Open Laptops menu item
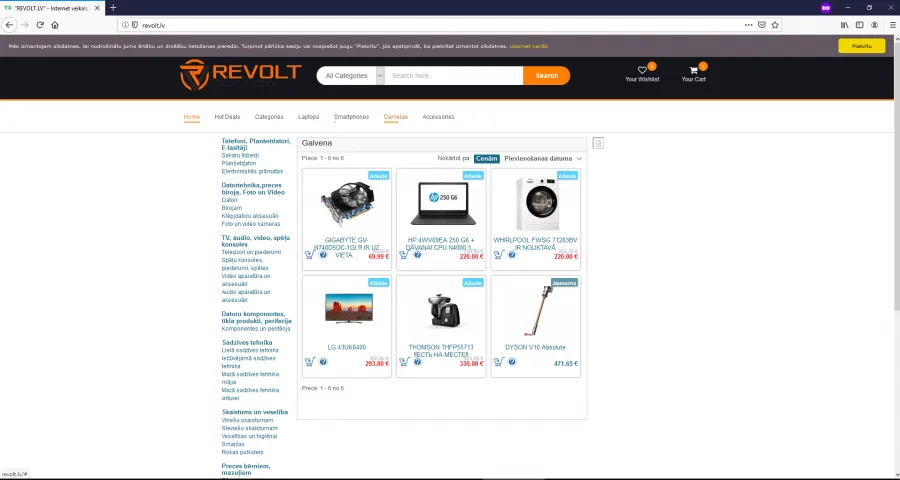The image size is (900, 480). click(308, 117)
